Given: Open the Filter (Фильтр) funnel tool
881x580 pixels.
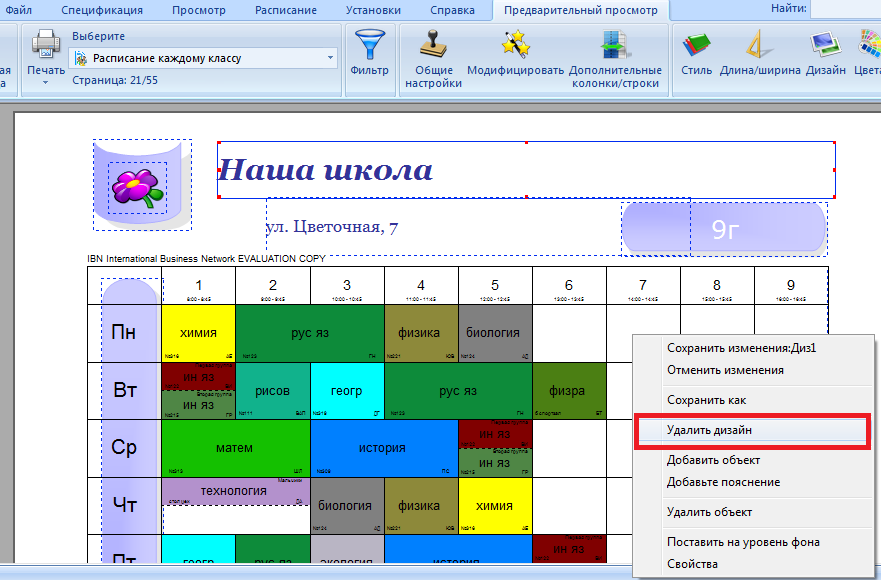Looking at the screenshot, I should click(x=370, y=47).
